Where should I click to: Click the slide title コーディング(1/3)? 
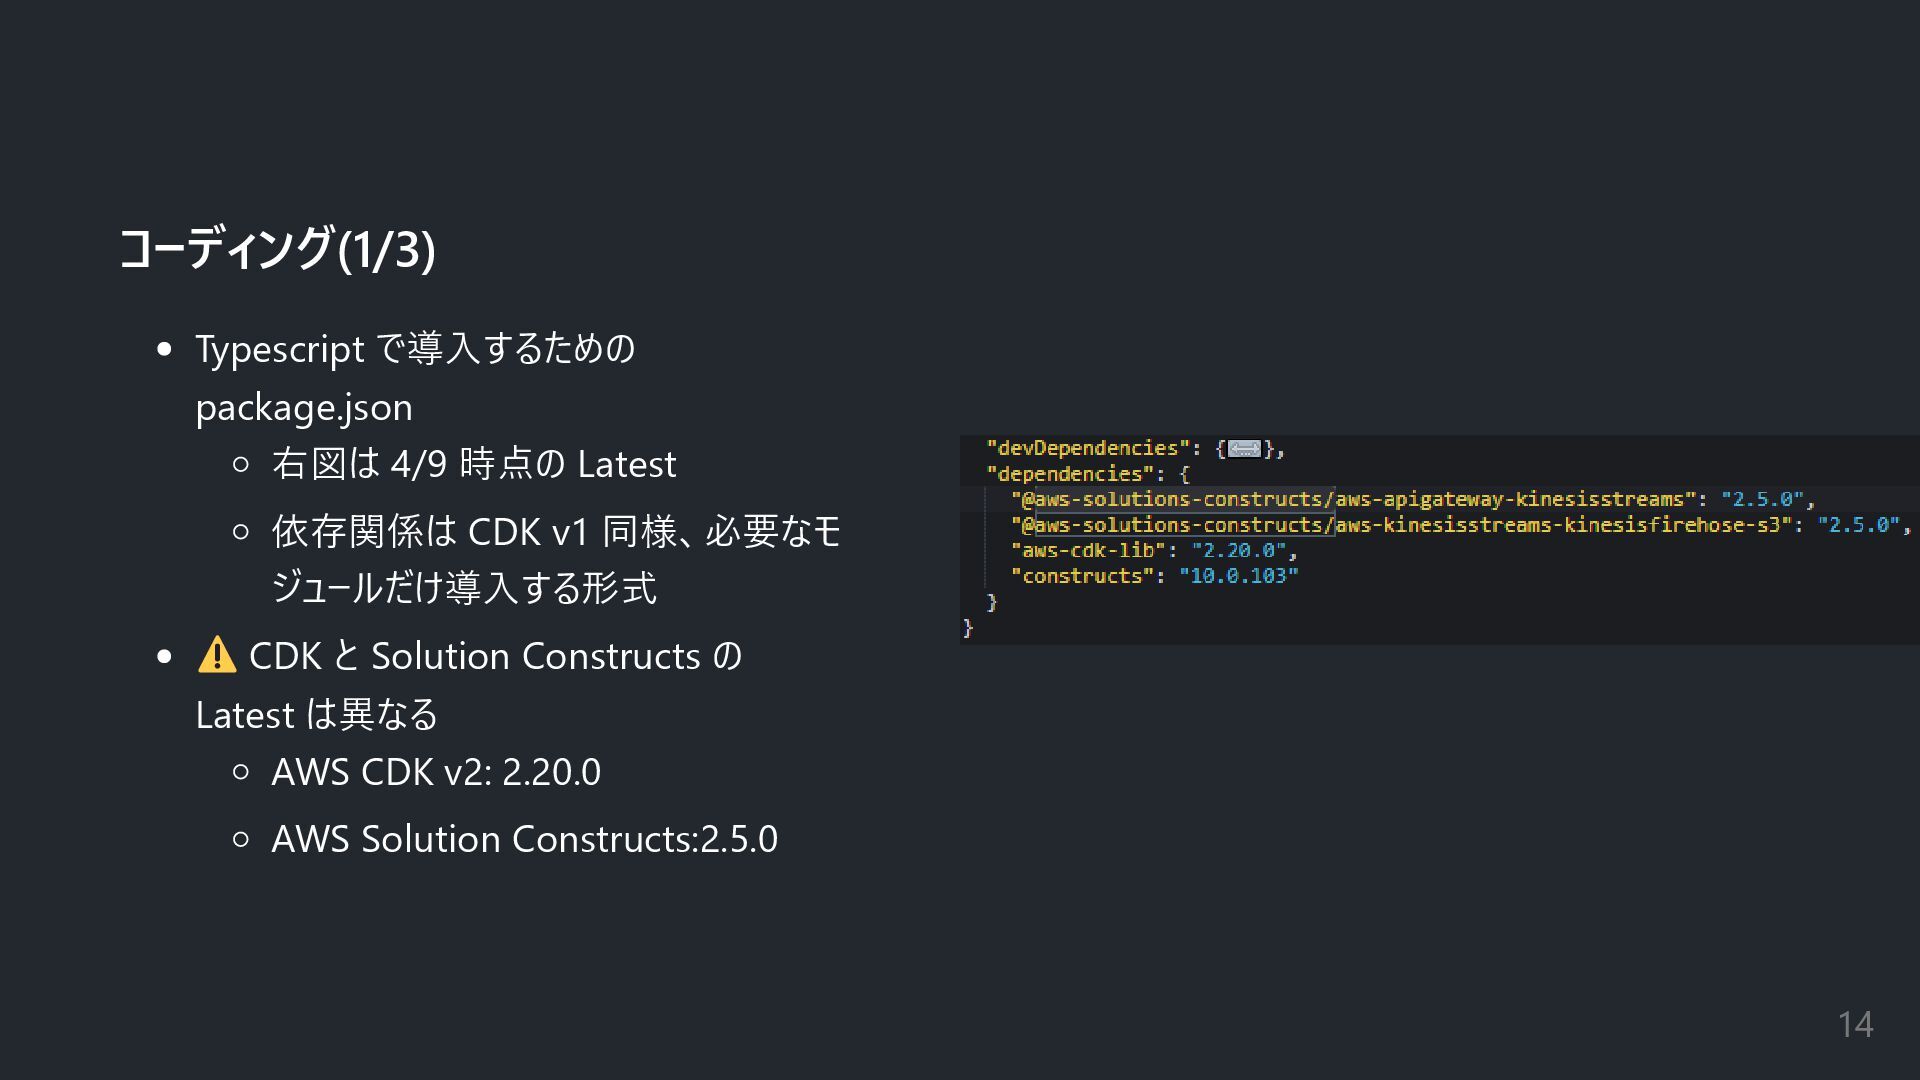click(x=277, y=248)
